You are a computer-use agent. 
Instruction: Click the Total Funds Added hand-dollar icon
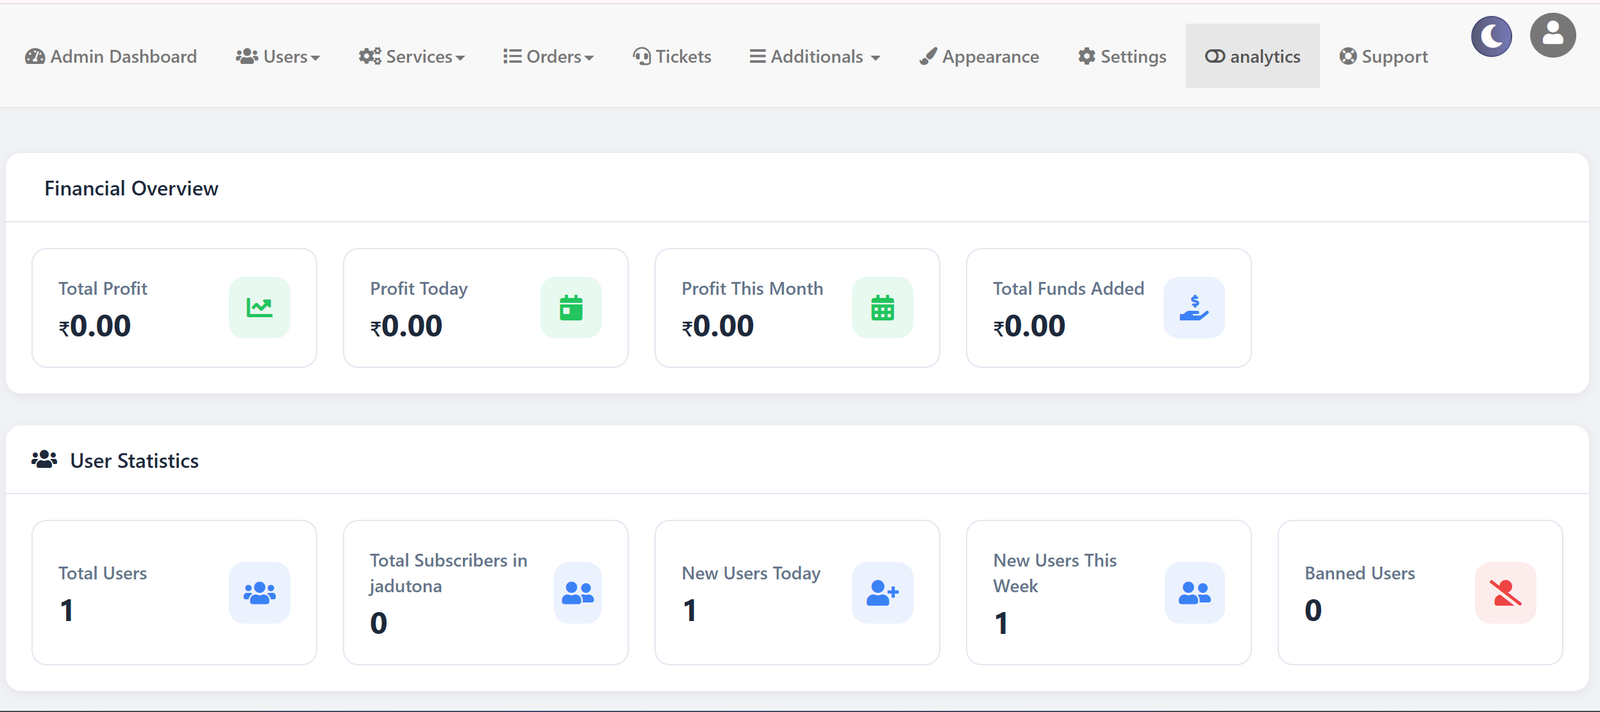pyautogui.click(x=1194, y=308)
